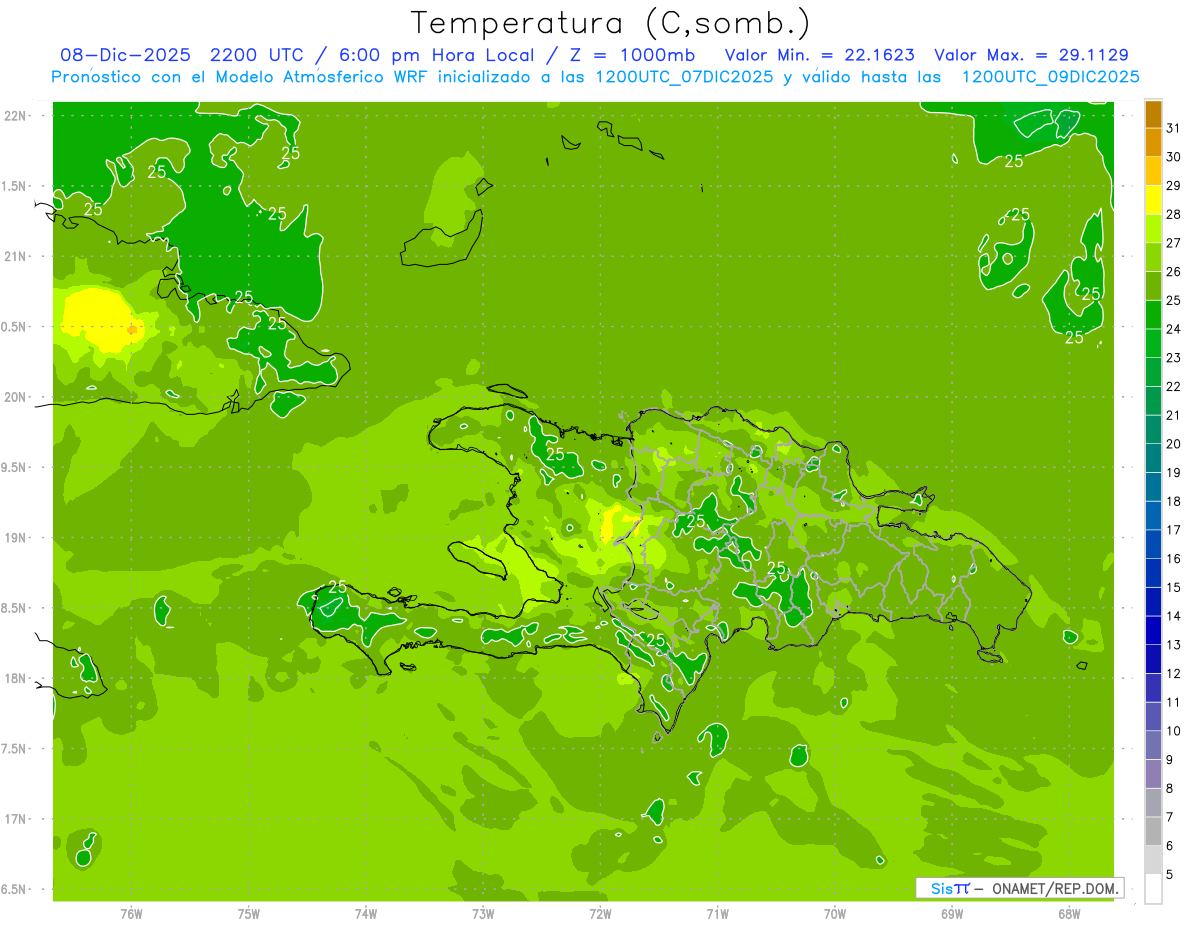The width and height of the screenshot is (1200, 927).
Task: Click the "69W" longitude axis label
Action: tap(952, 914)
